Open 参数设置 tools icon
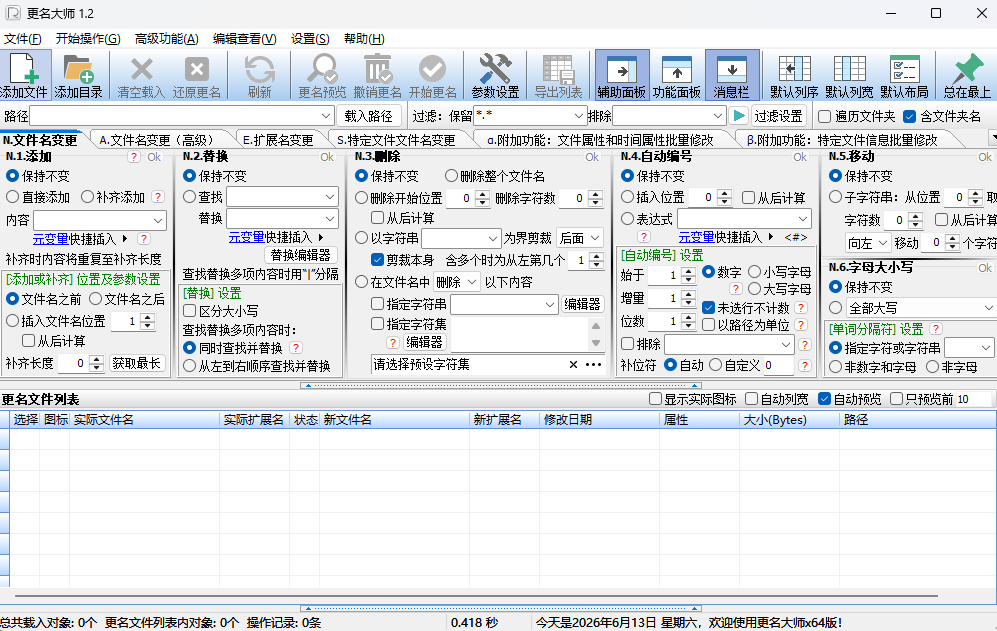The image size is (997, 631). 495,75
